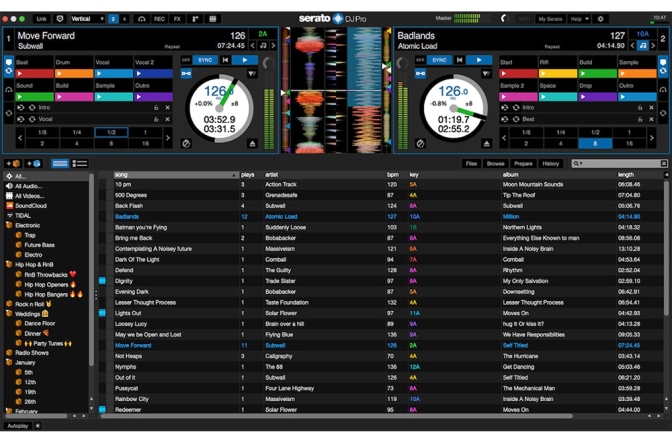Open My Serato

click(x=550, y=19)
